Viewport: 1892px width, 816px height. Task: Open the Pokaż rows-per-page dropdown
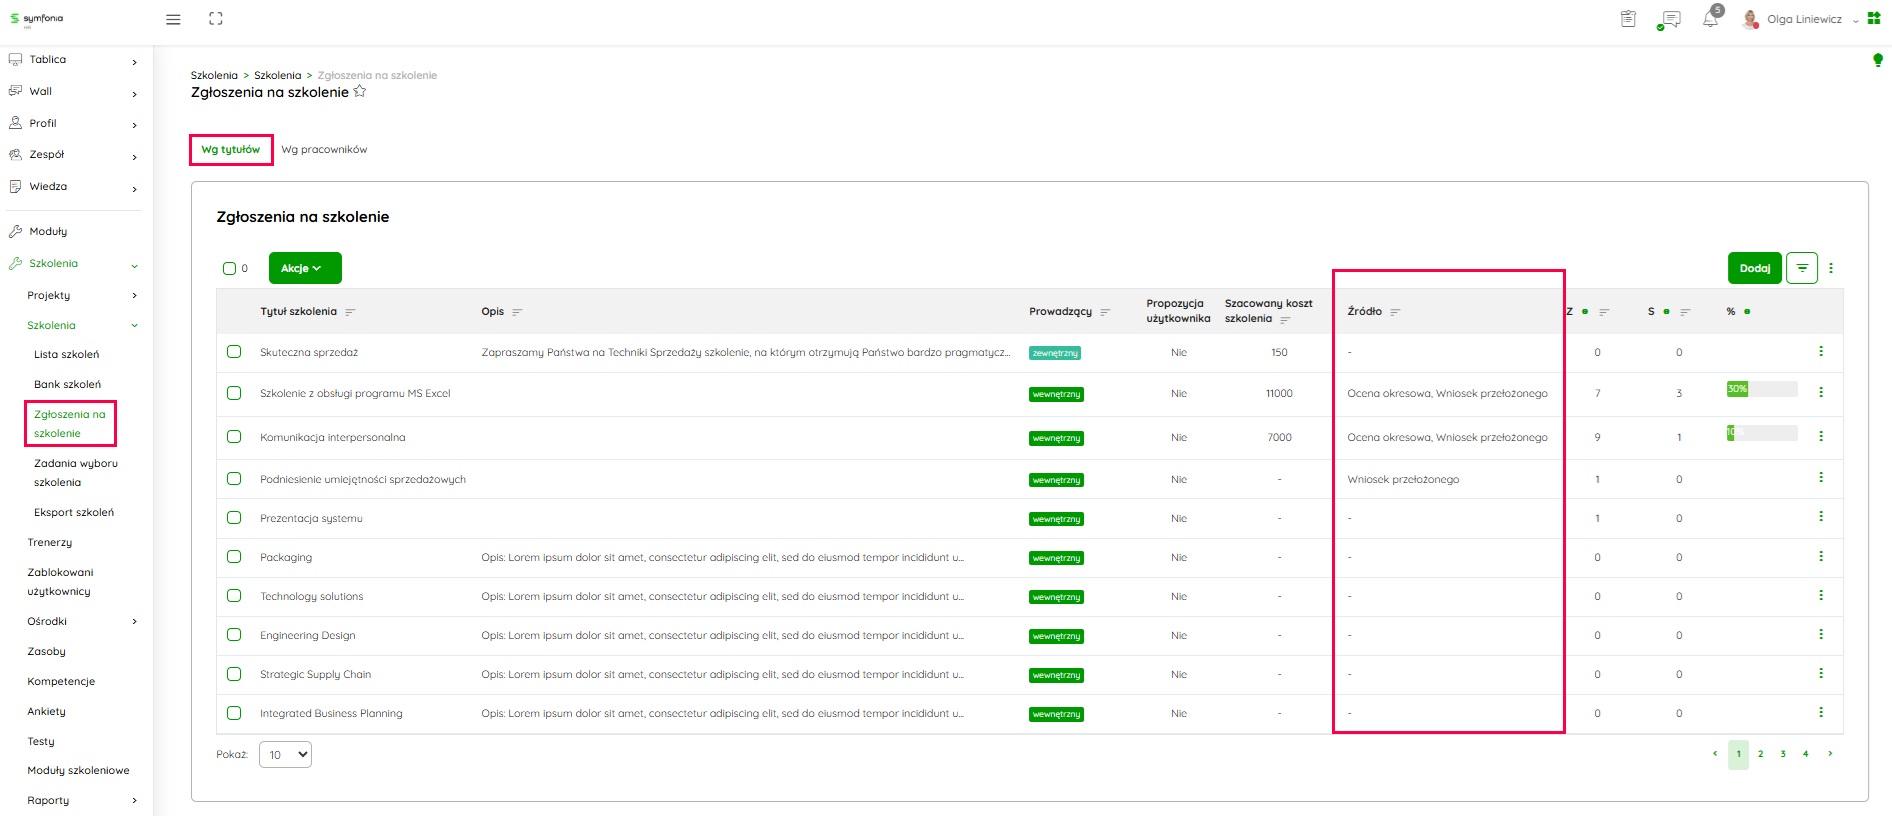point(285,755)
